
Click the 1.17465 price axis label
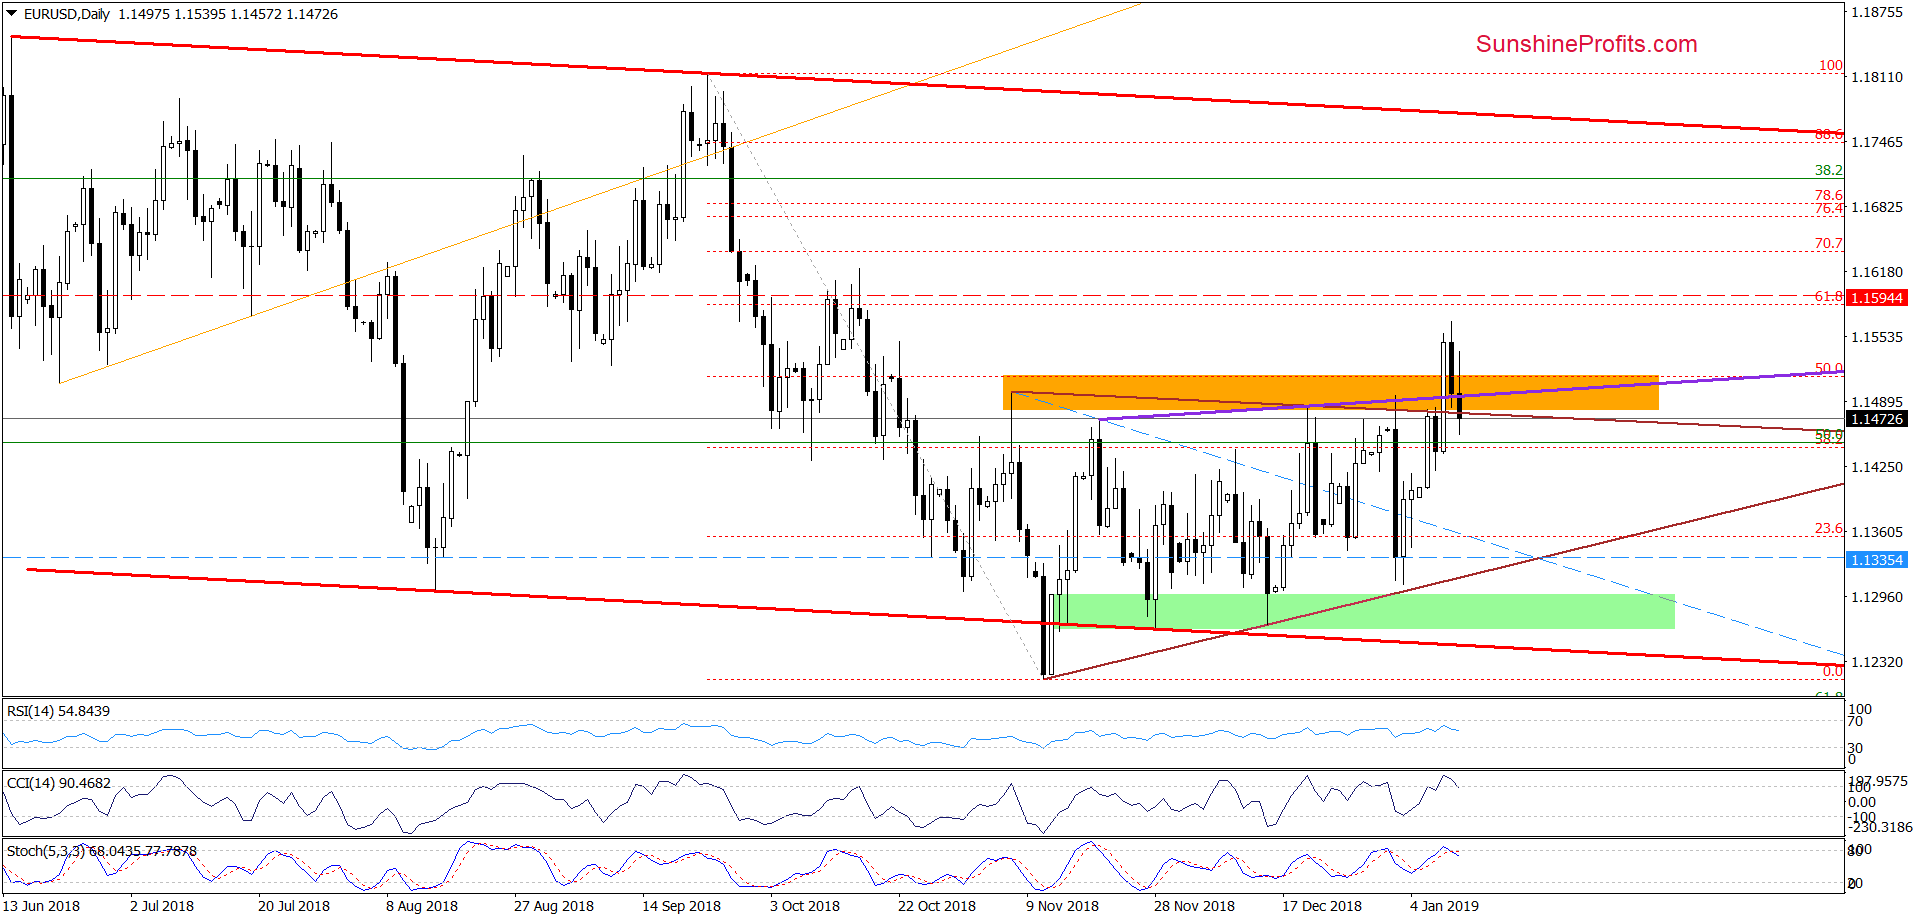pos(1877,142)
